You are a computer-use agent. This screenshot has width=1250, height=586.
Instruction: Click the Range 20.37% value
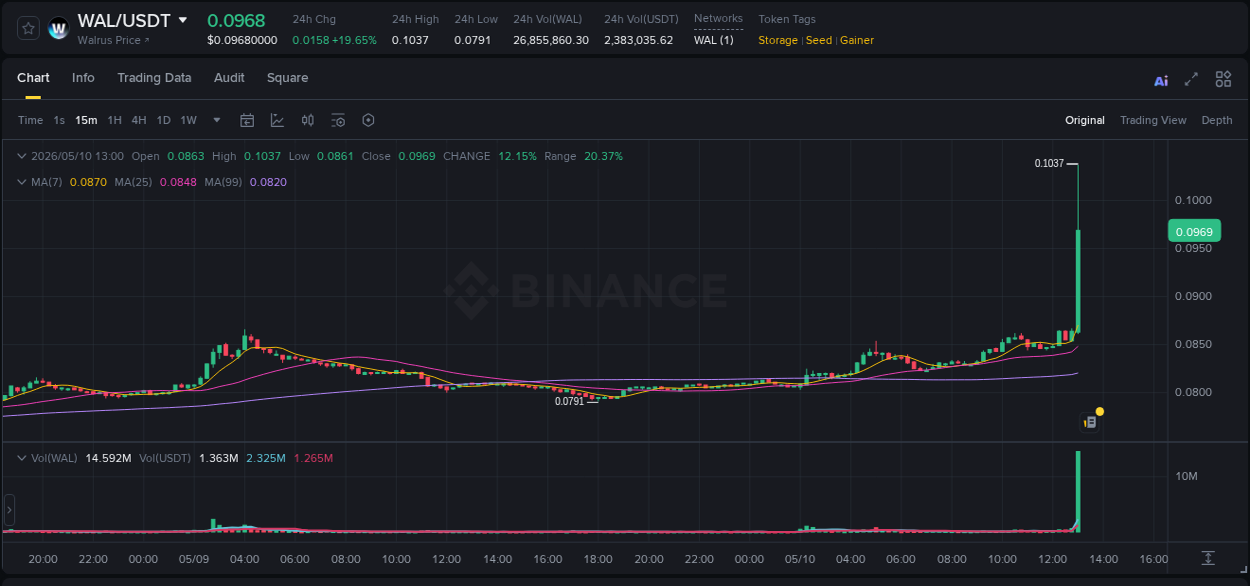[603, 156]
